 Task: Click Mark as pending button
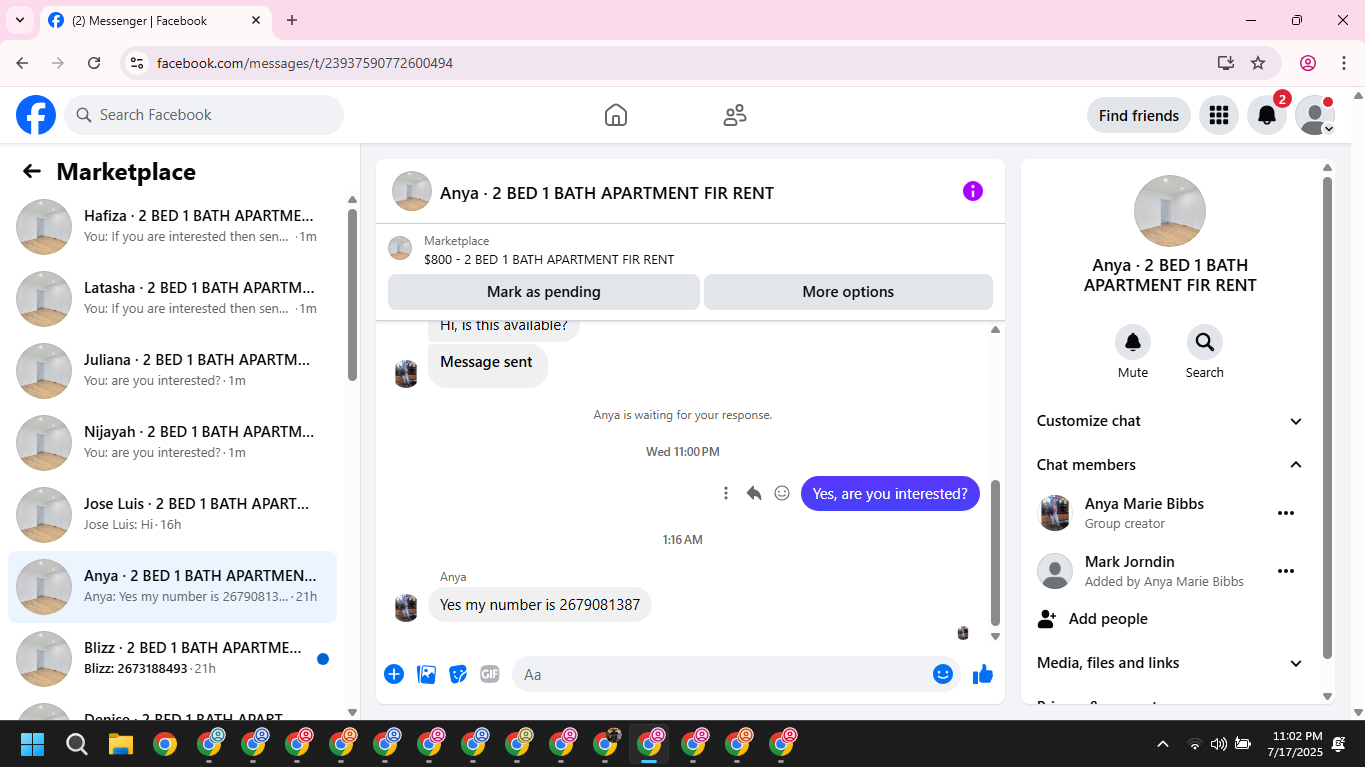(x=544, y=292)
